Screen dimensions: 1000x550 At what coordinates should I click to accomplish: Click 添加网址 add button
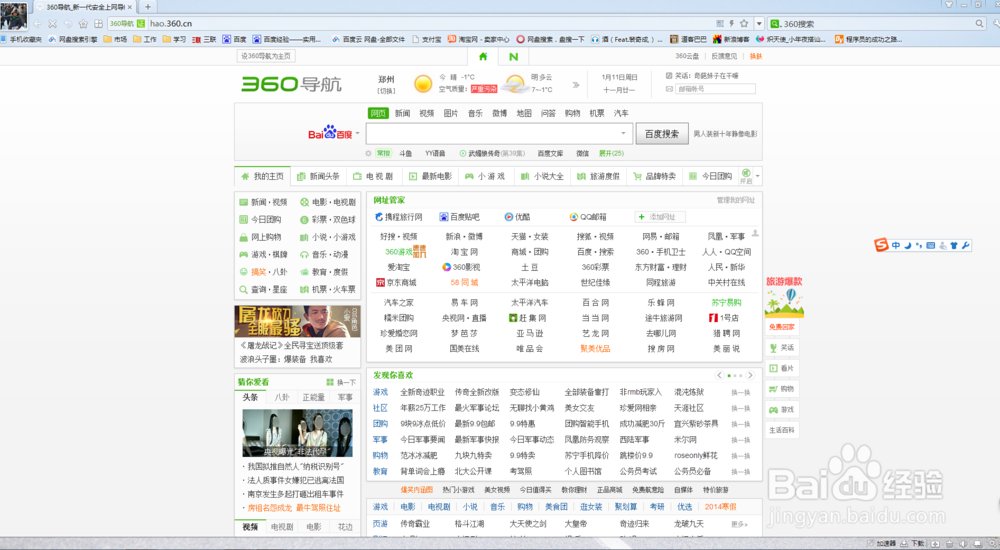pyautogui.click(x=659, y=217)
